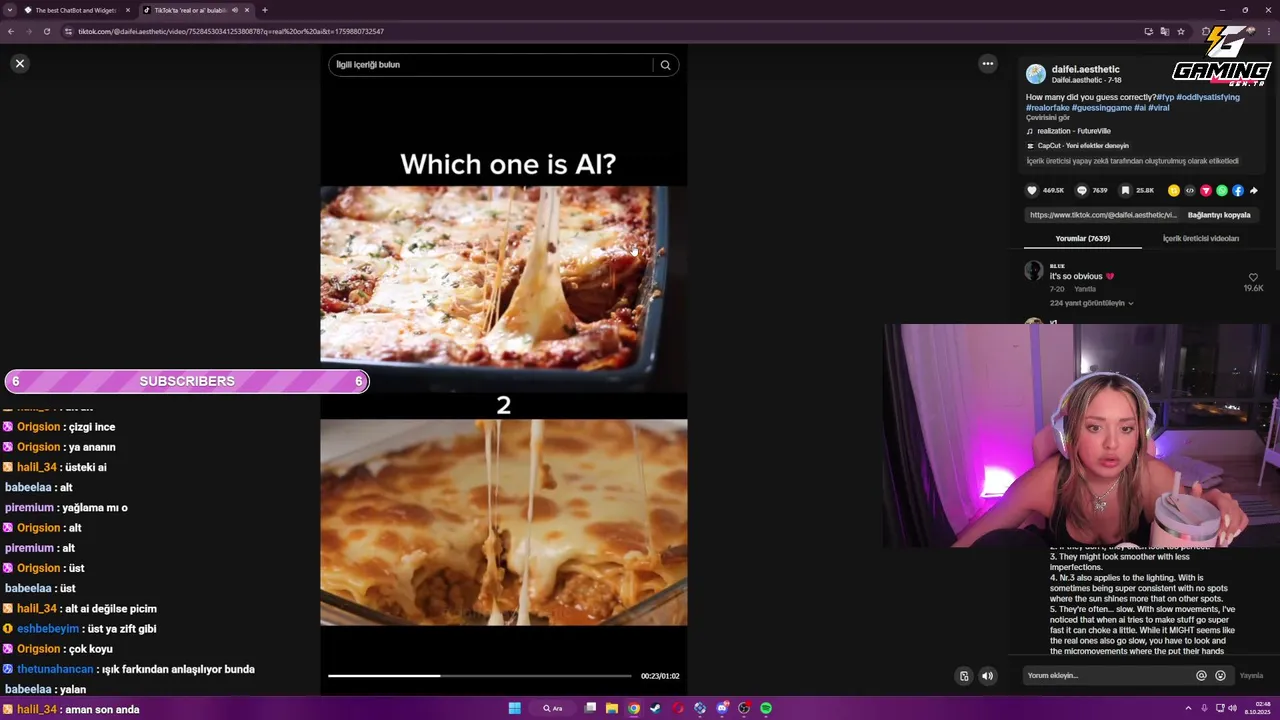Click the #fyp hashtag
The height and width of the screenshot is (720, 1280).
tap(1165, 97)
